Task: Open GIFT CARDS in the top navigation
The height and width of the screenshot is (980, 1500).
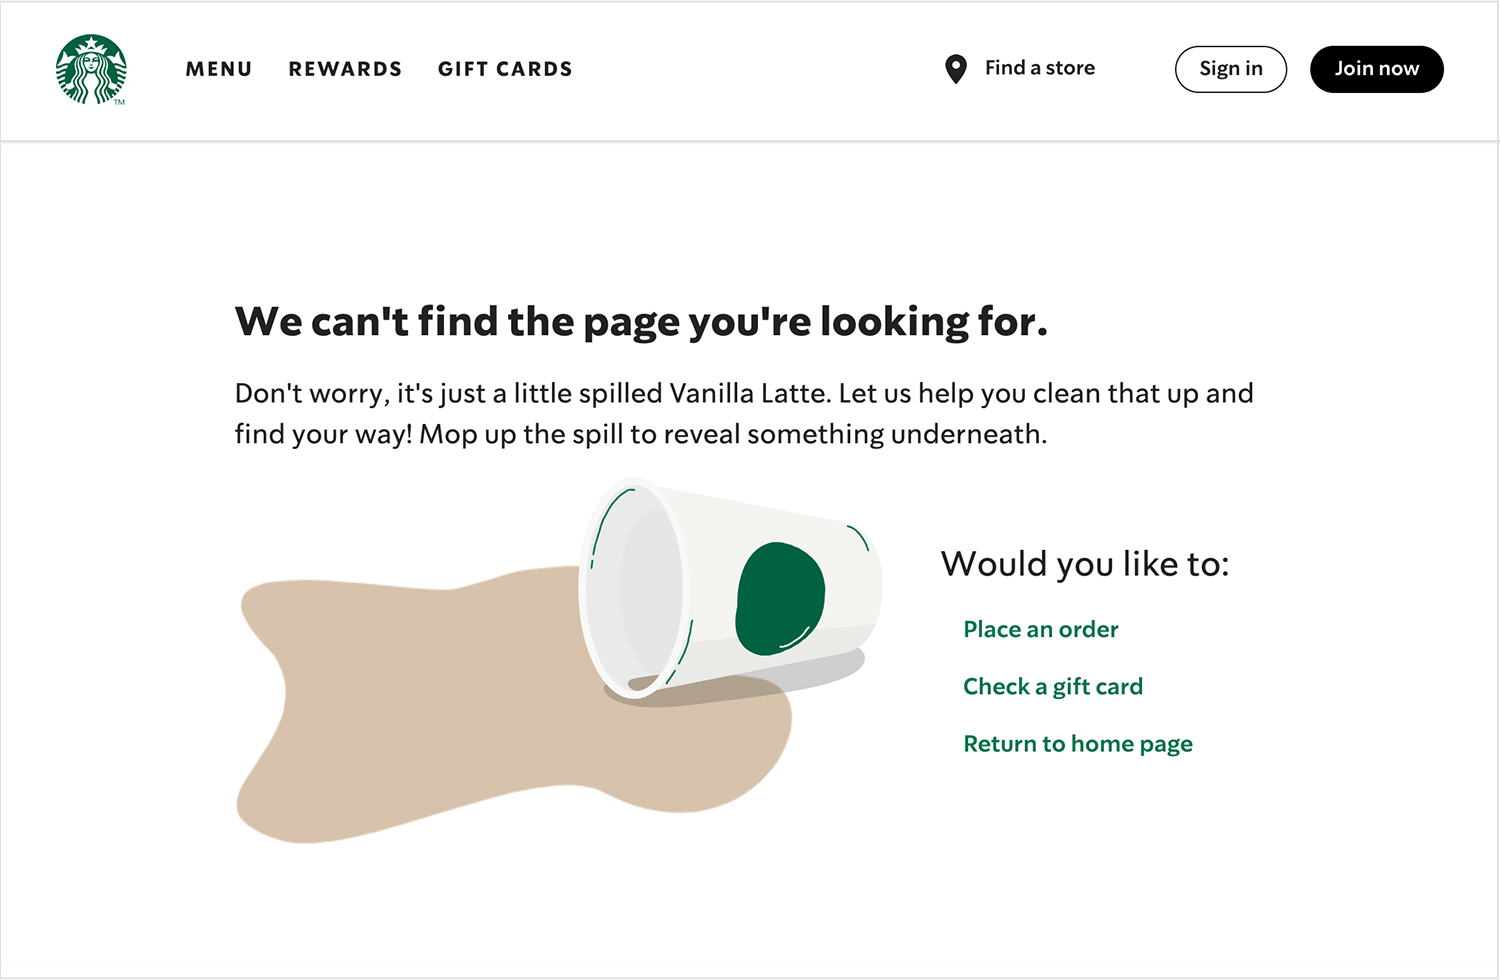Action: pos(505,69)
